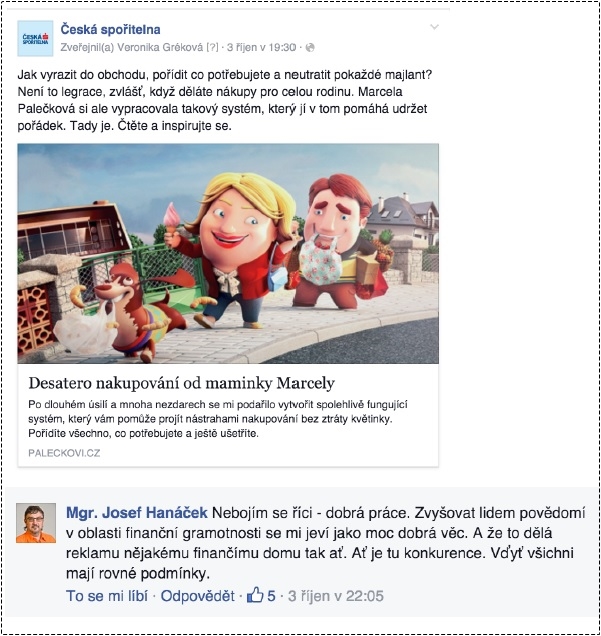Click the Česká spořitelna logo avatar
The height and width of the screenshot is (636, 601).
[x=35, y=38]
